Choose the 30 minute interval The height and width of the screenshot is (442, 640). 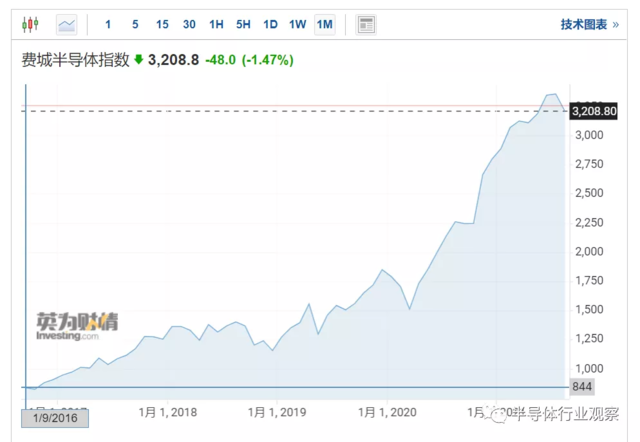tap(189, 24)
